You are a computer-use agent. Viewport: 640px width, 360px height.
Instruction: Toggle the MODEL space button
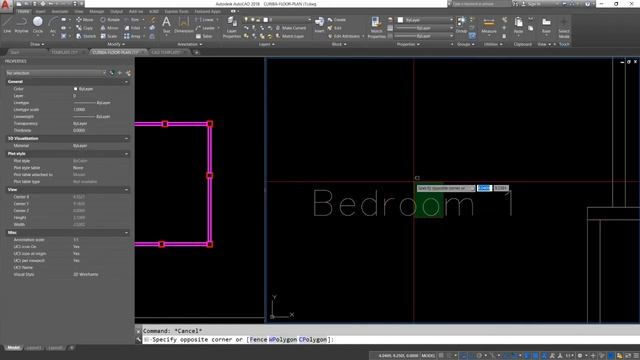pyautogui.click(x=428, y=356)
